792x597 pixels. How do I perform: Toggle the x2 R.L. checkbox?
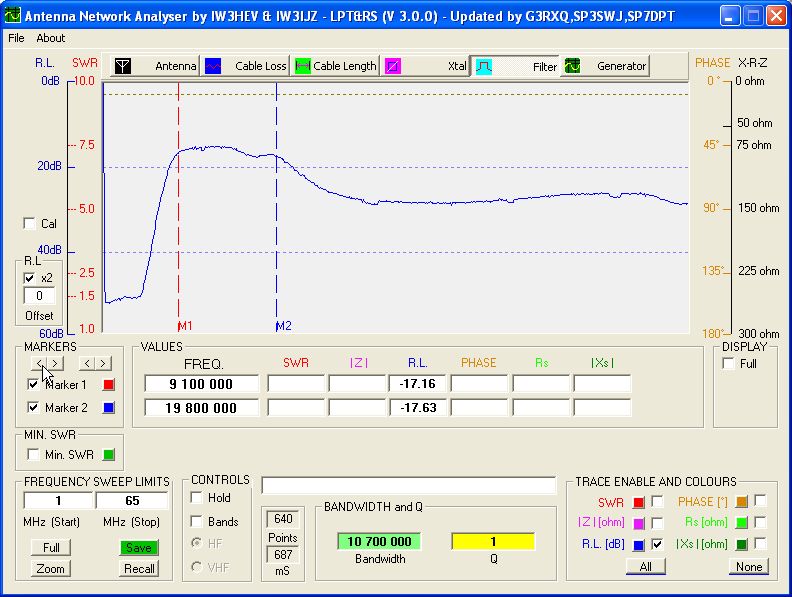(29, 277)
